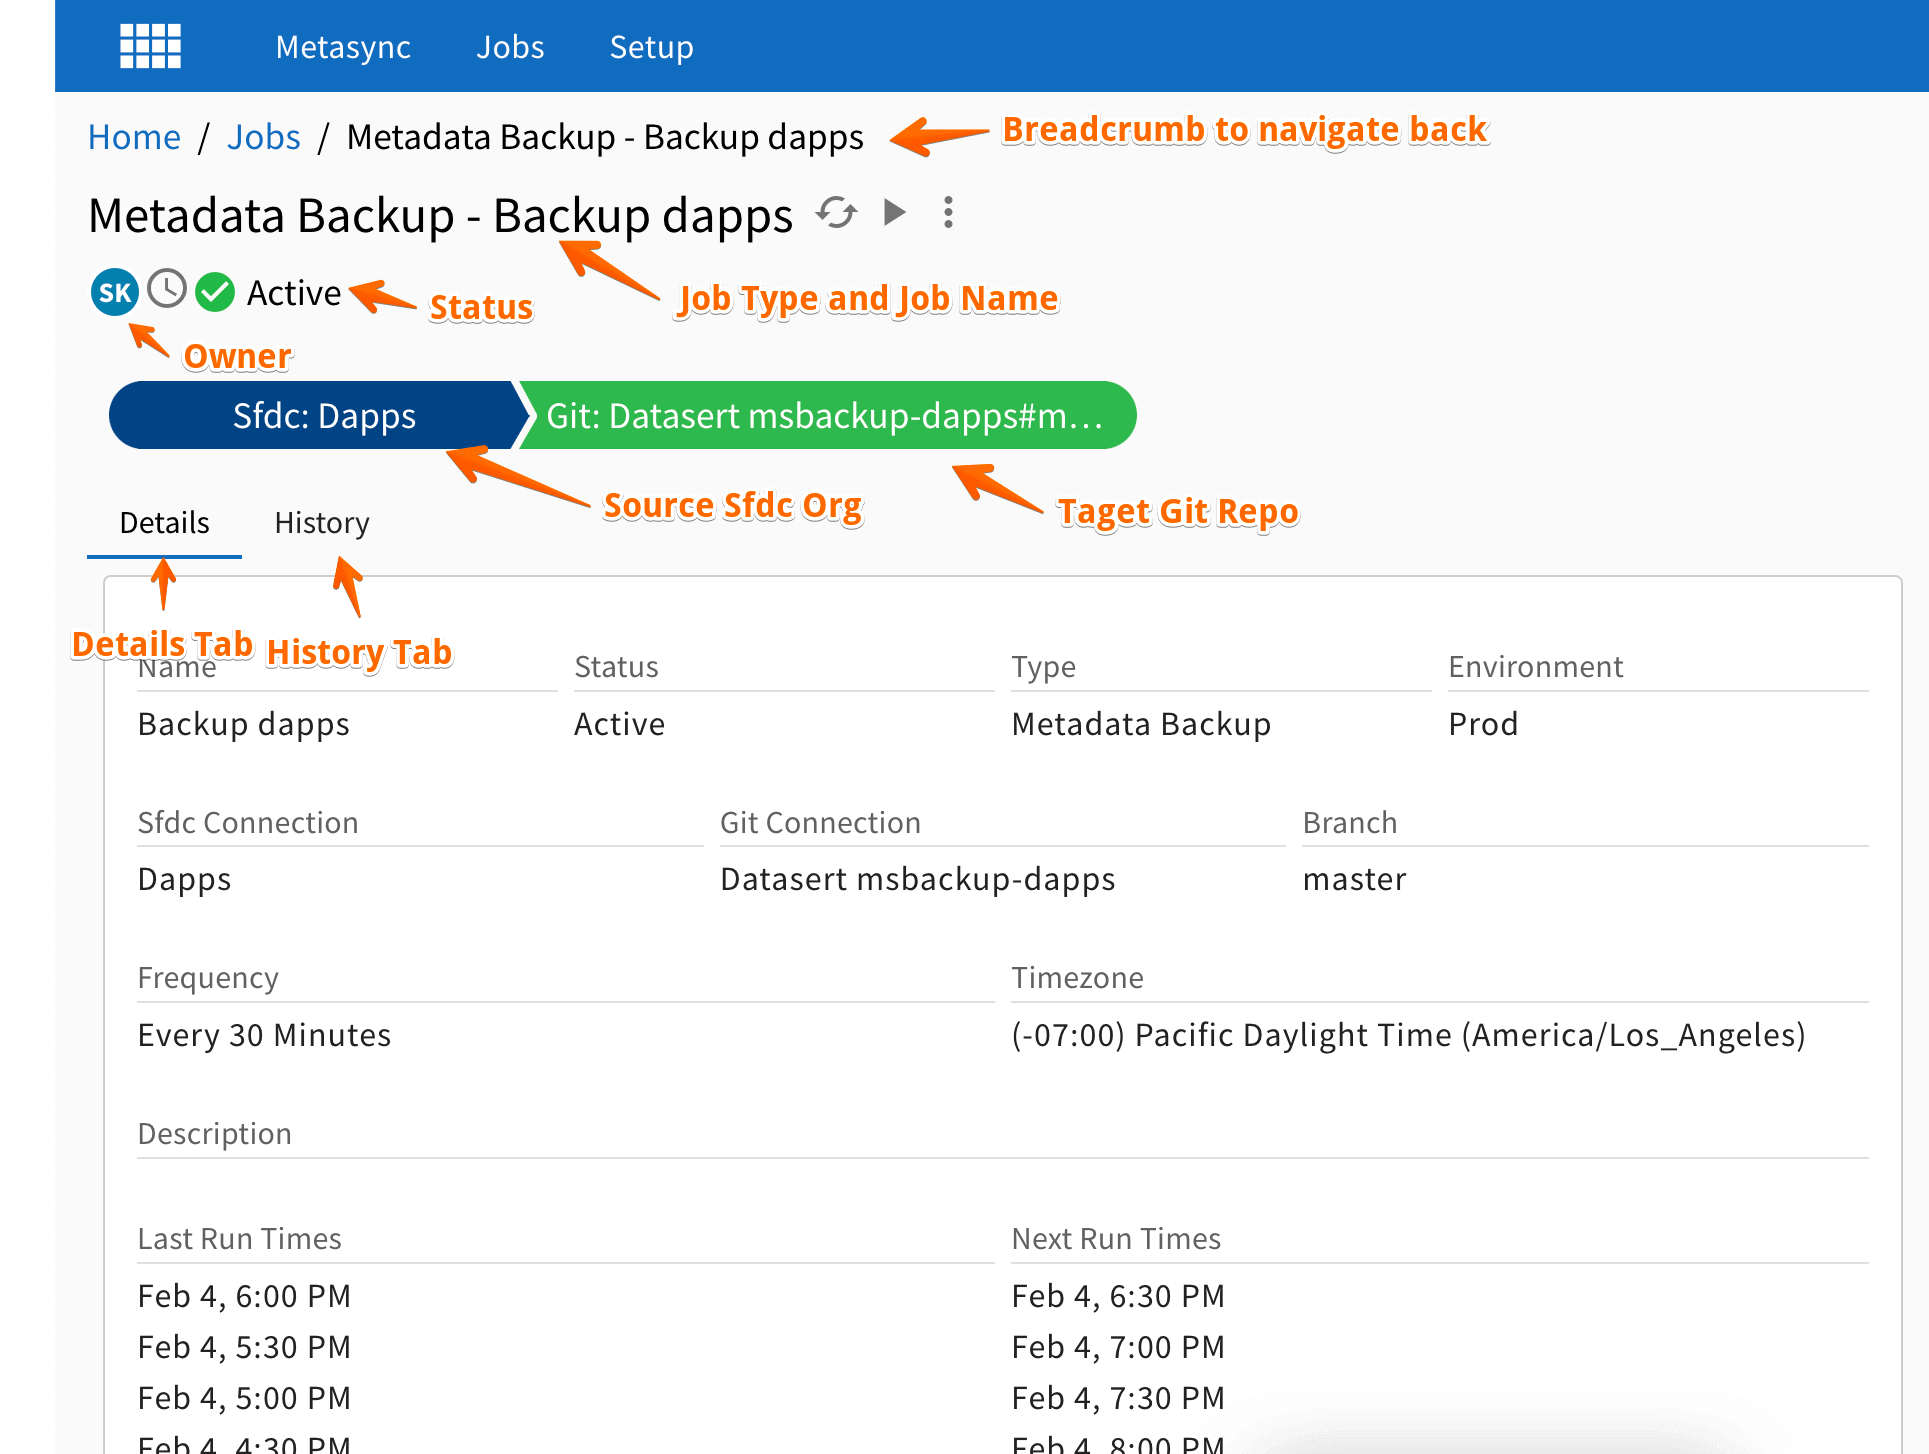Go to Home via breadcrumb
This screenshot has height=1454, width=1929.
134,137
